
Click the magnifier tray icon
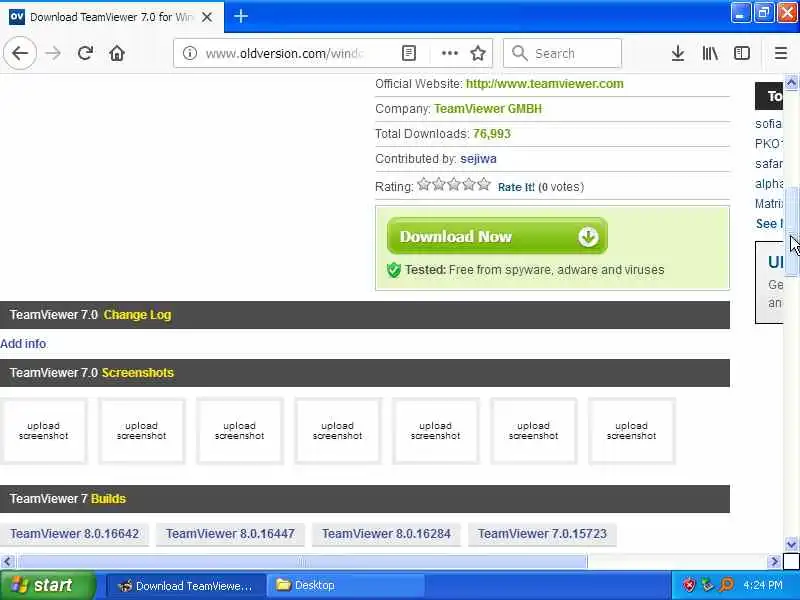727,585
